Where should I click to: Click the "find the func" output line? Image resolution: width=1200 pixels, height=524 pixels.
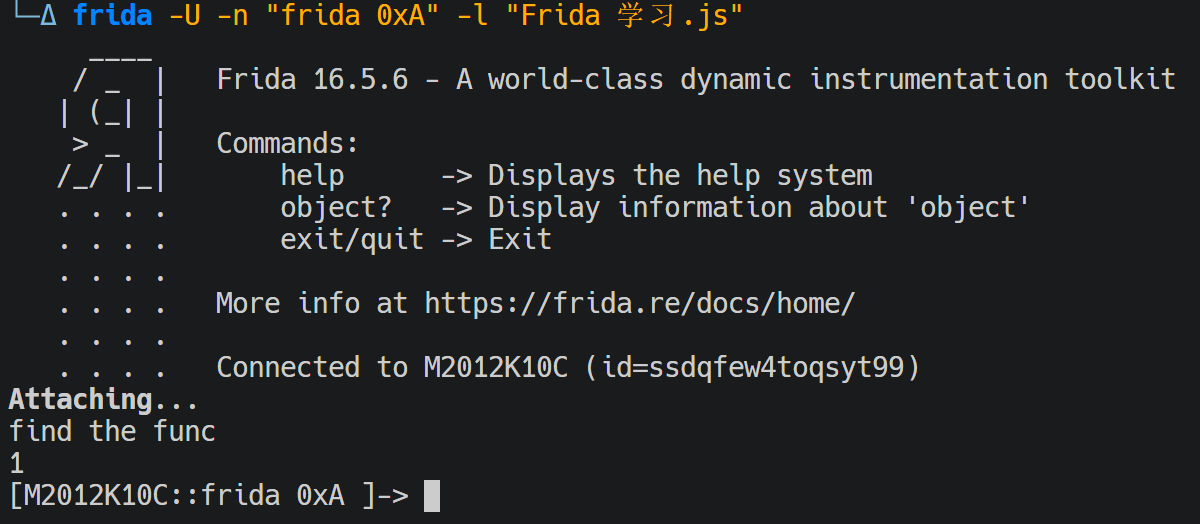pos(112,432)
